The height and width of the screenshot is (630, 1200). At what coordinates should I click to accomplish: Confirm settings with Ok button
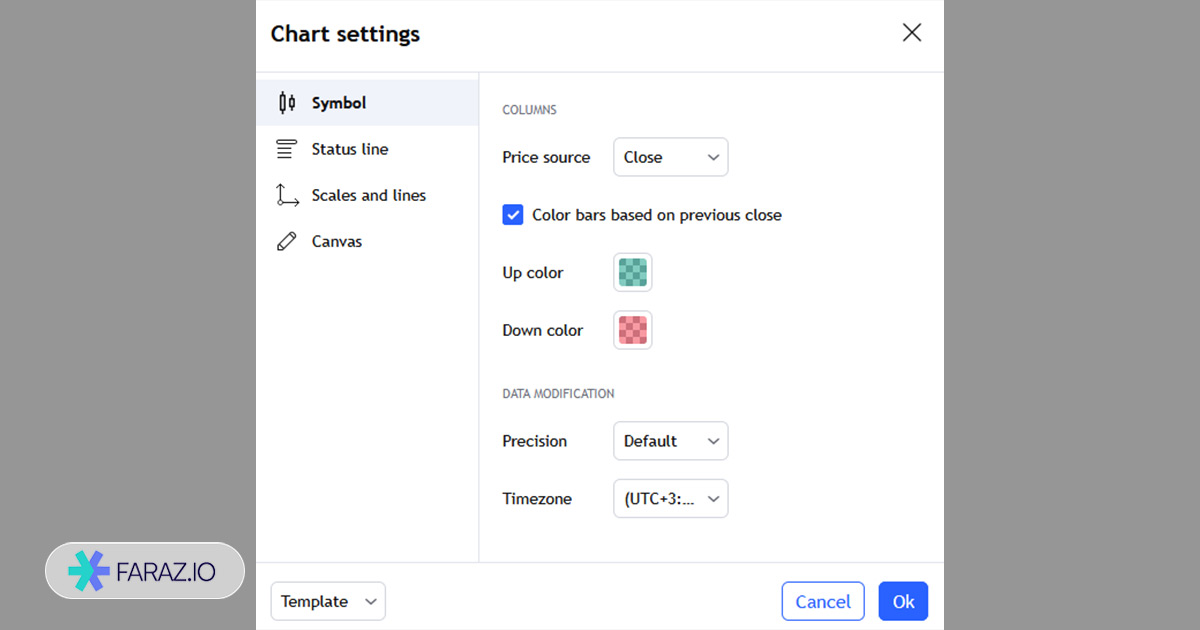(x=903, y=601)
